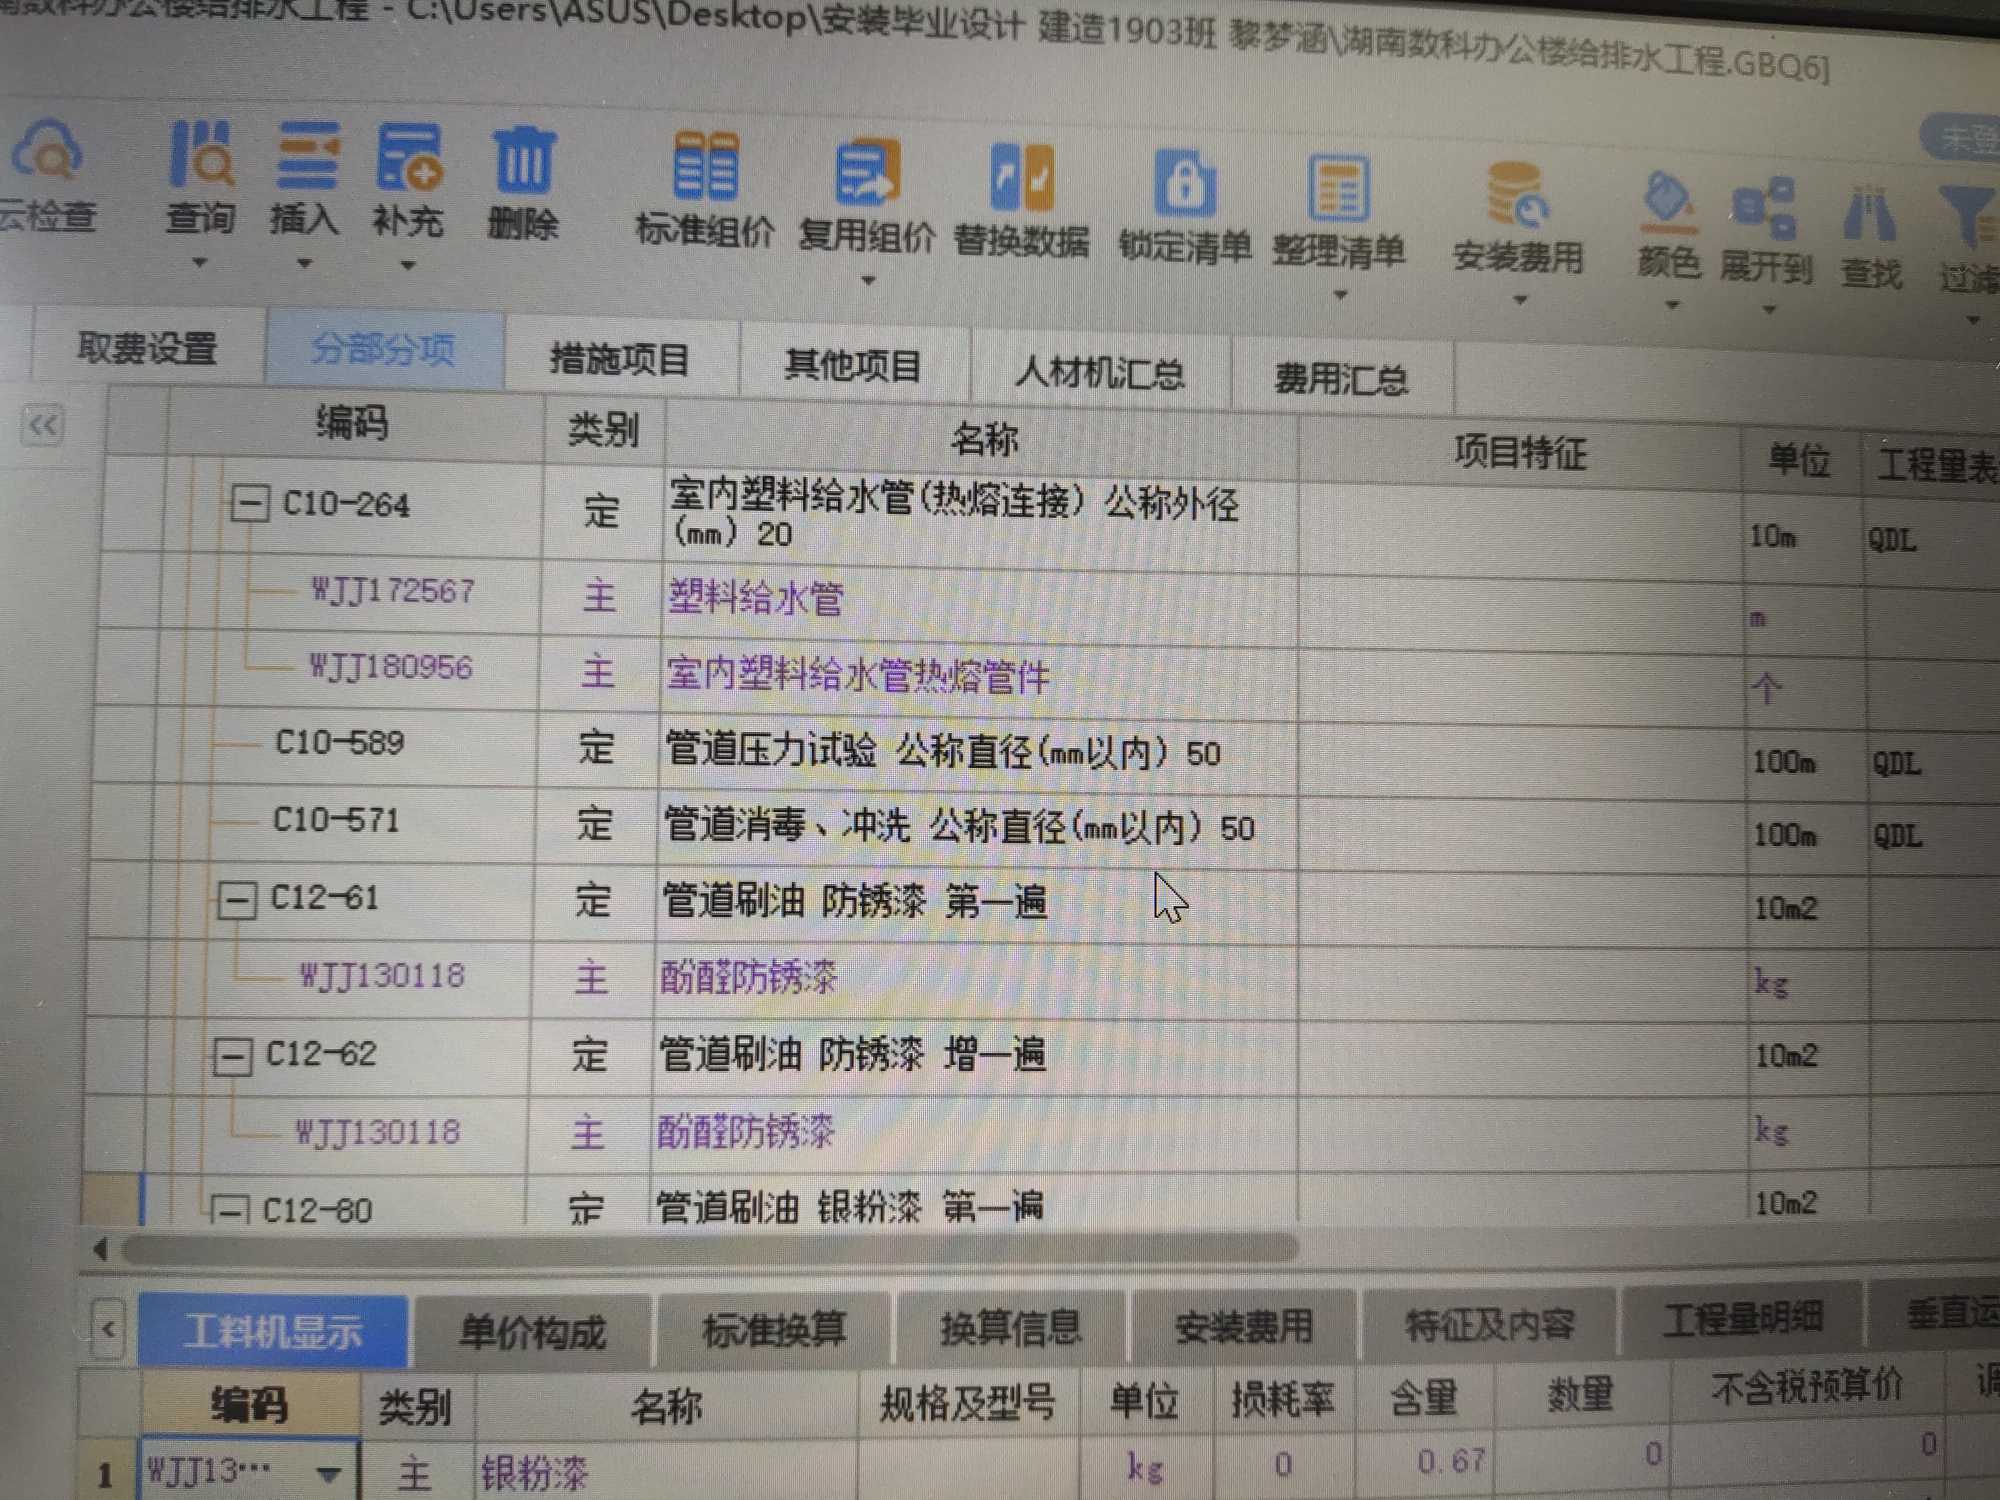Click bottom tab strip left scroll arrow

[x=108, y=1330]
